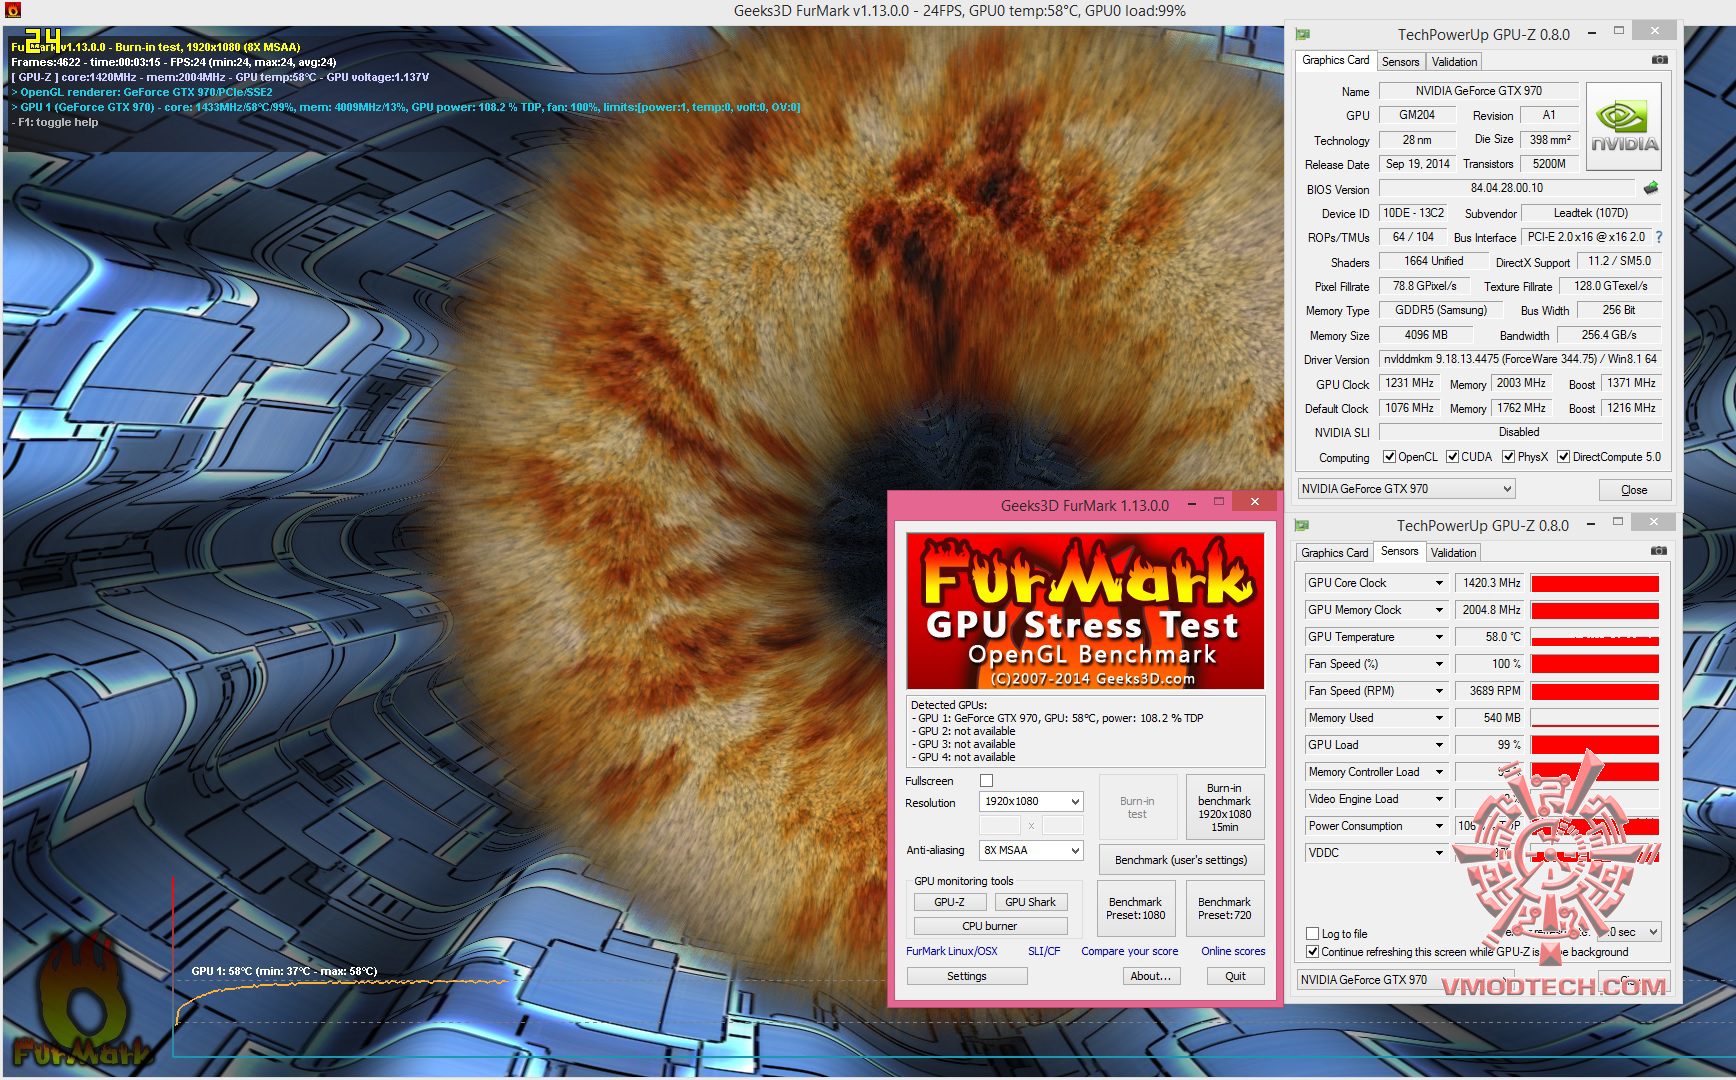Close the Geeks3D FurMark 1.13.0.0 dialog
Viewport: 1736px width, 1080px height.
1254,502
